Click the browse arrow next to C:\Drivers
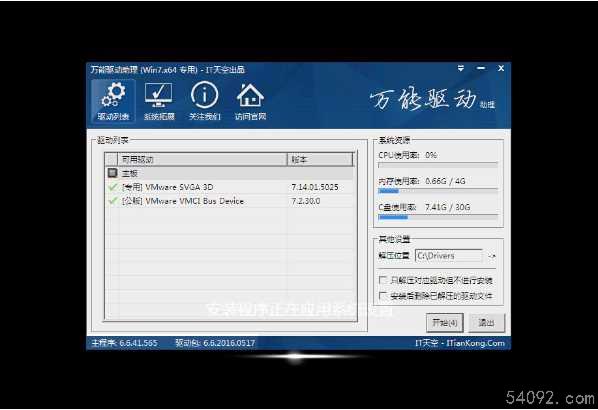This screenshot has width=598, height=410. pyautogui.click(x=492, y=256)
